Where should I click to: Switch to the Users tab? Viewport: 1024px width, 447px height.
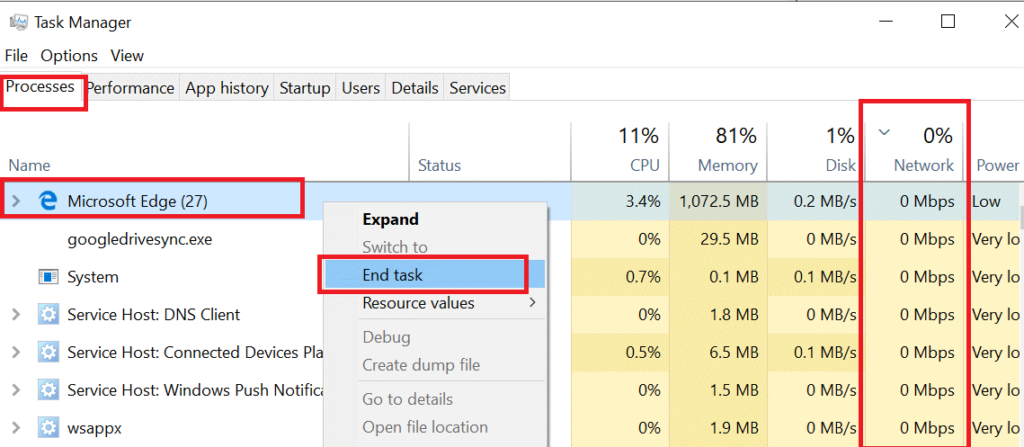tap(361, 88)
